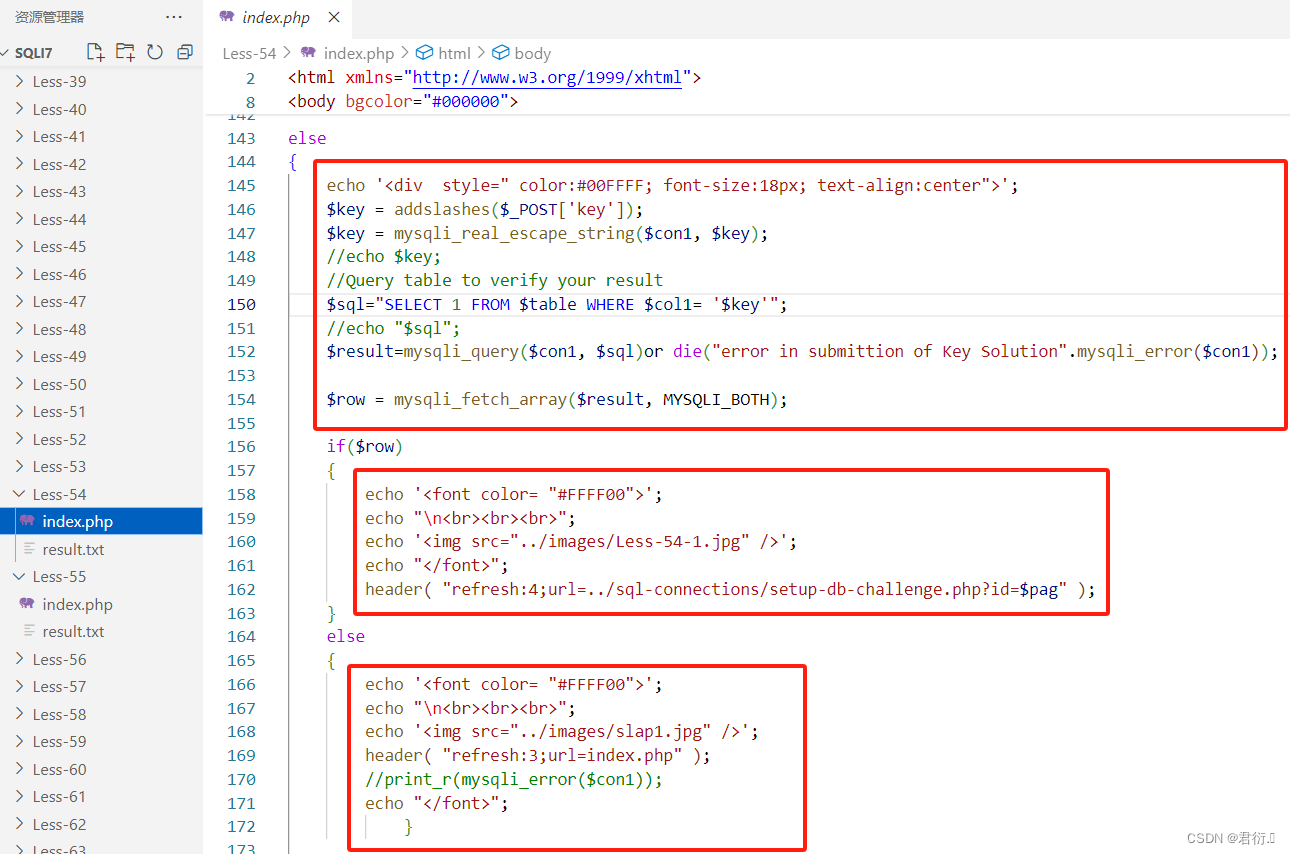This screenshot has width=1290, height=854.
Task: Click the mysqli_query or die line
Action: pos(802,352)
